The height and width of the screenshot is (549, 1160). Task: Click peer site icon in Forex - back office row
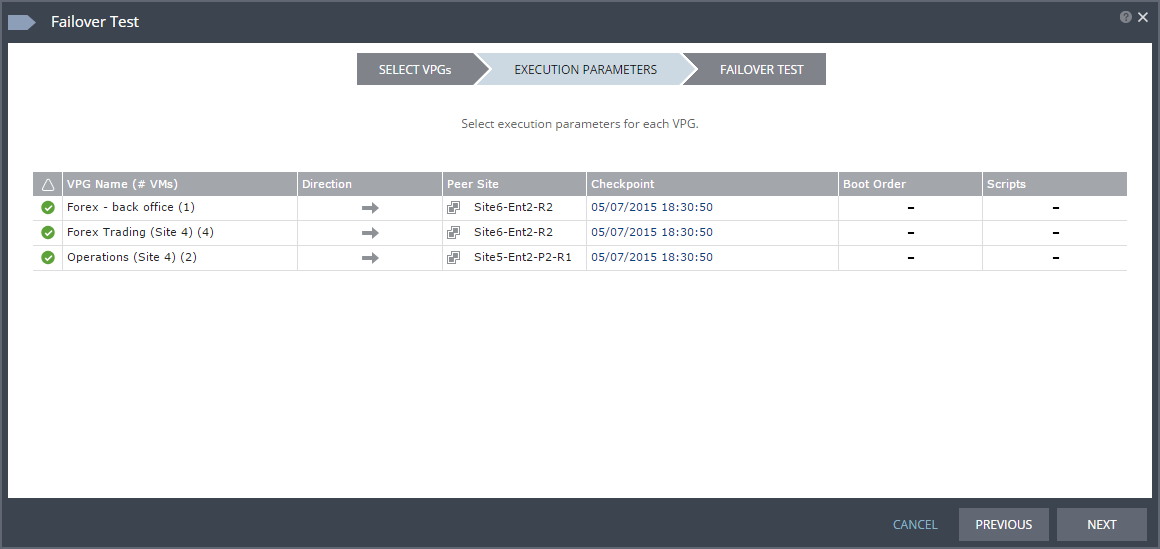[x=453, y=208]
